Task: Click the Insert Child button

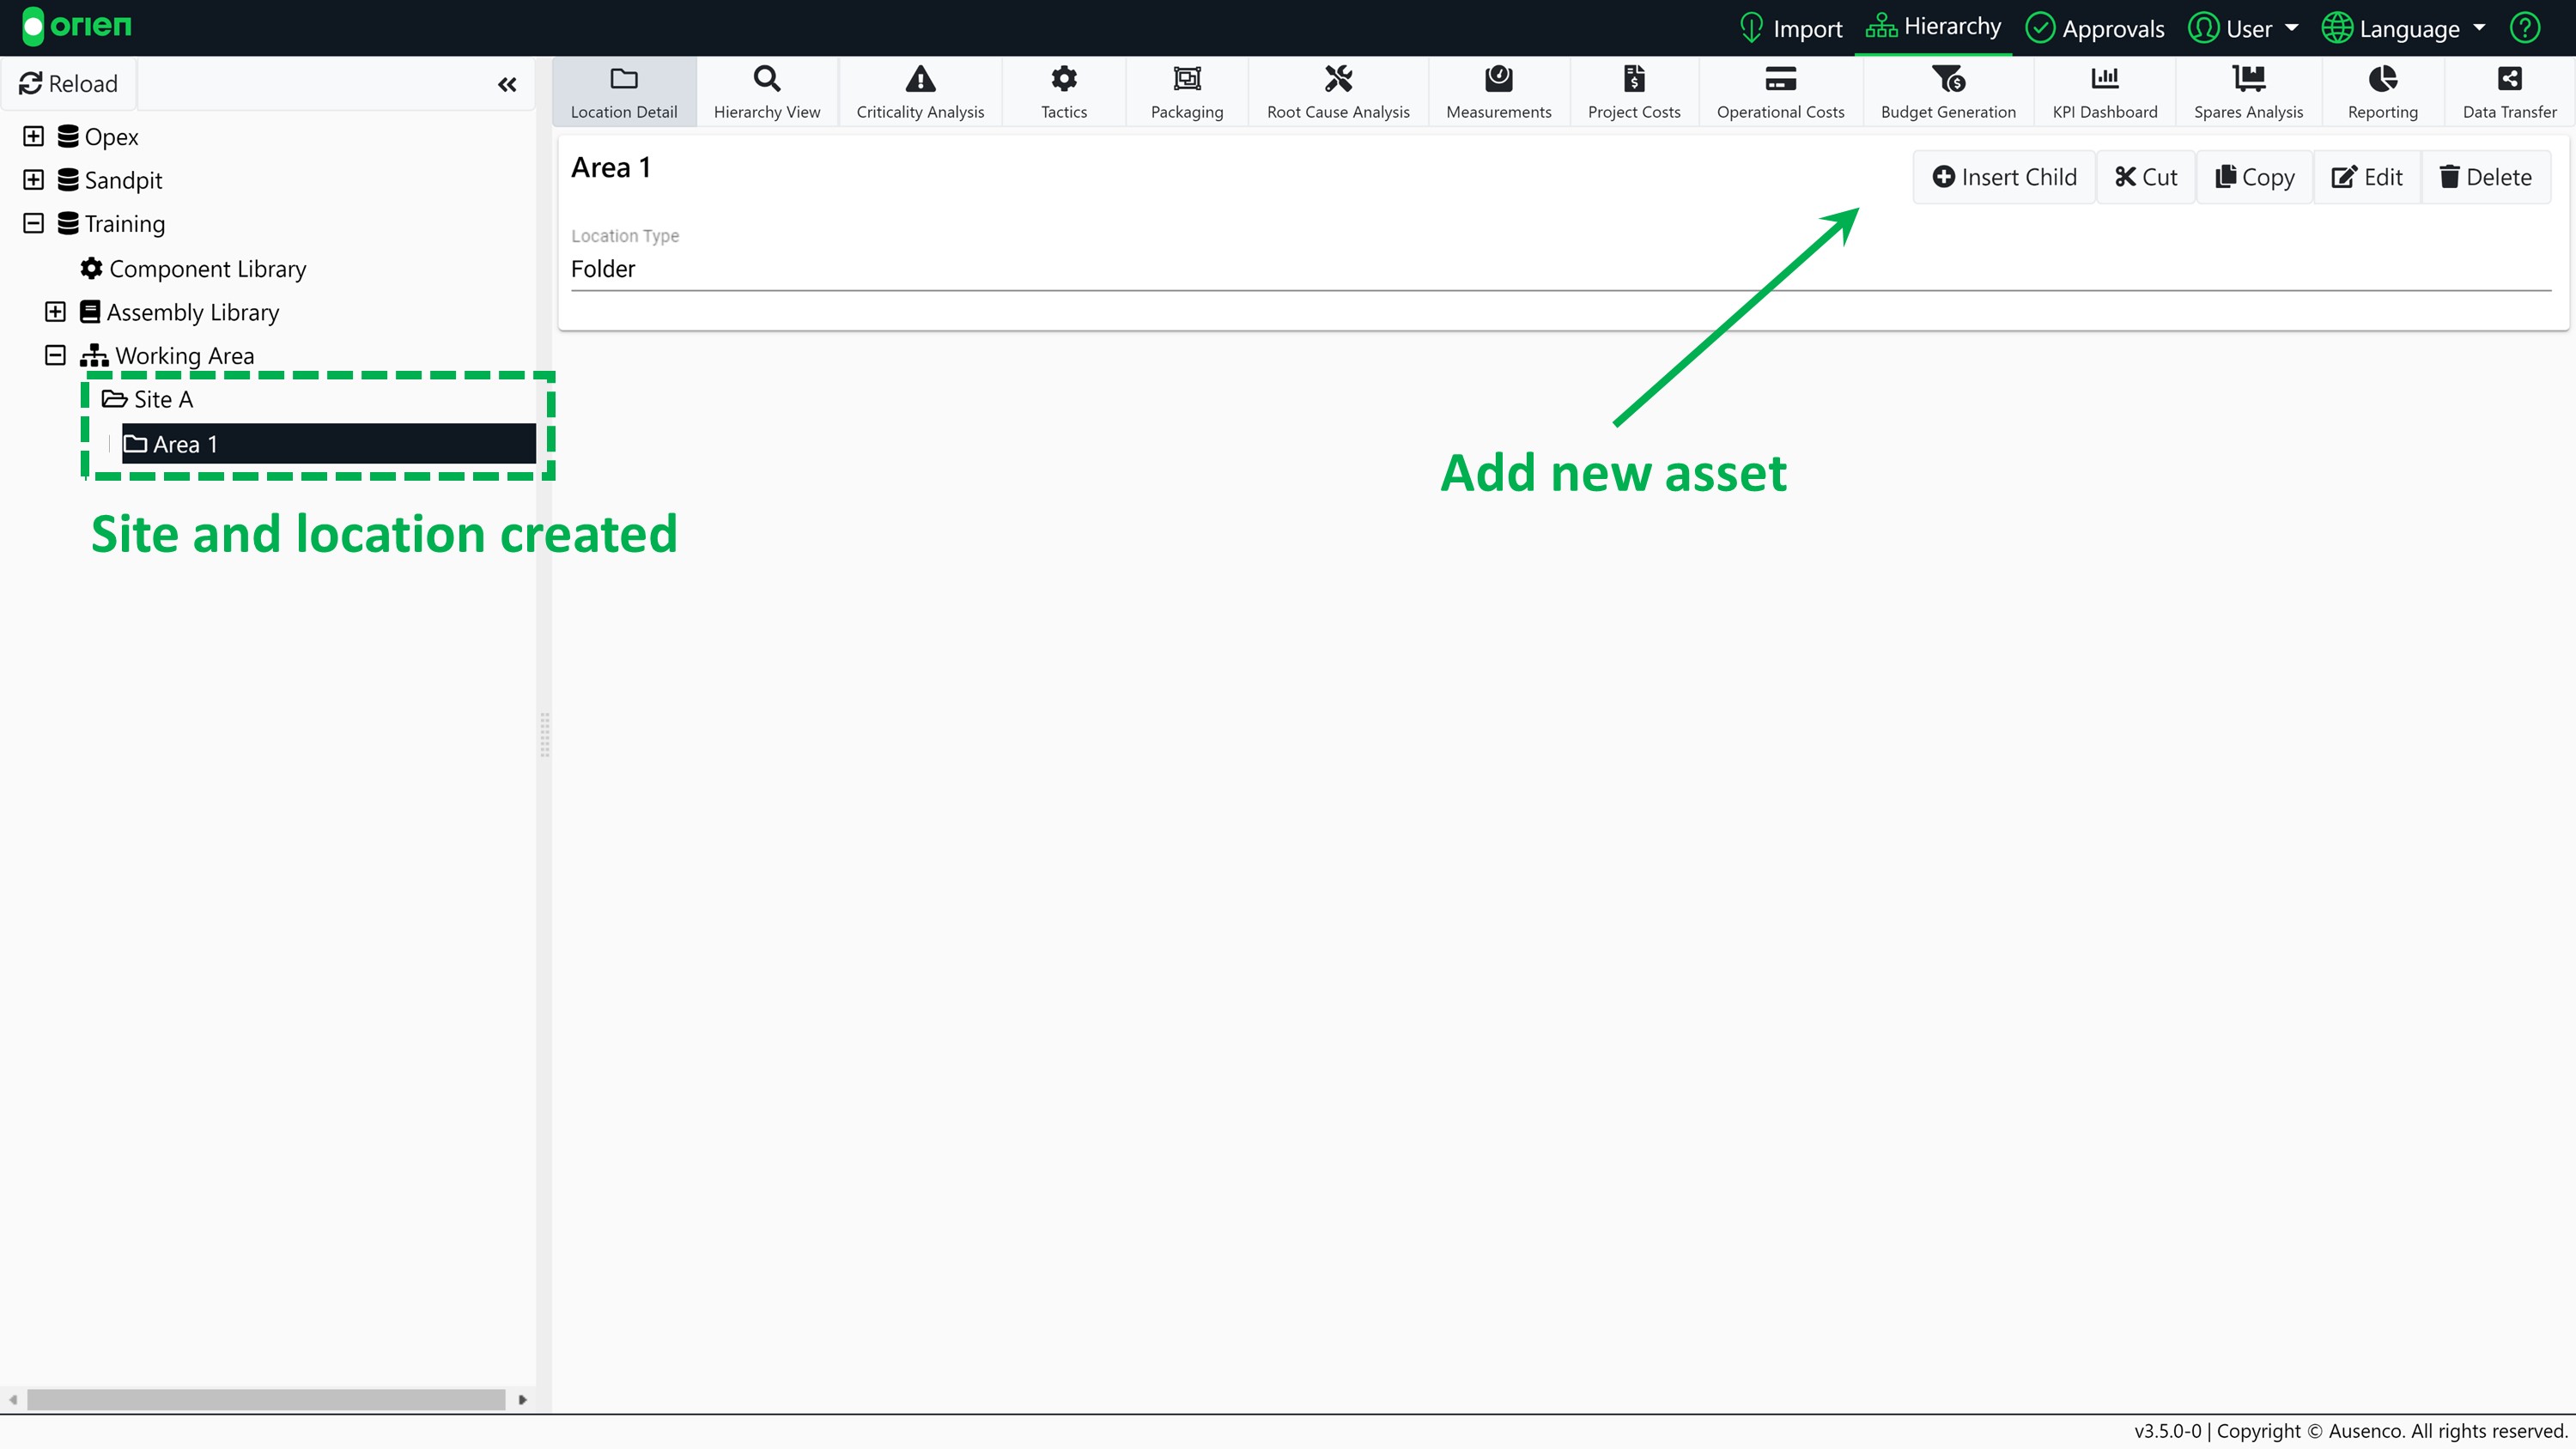Action: point(2004,177)
